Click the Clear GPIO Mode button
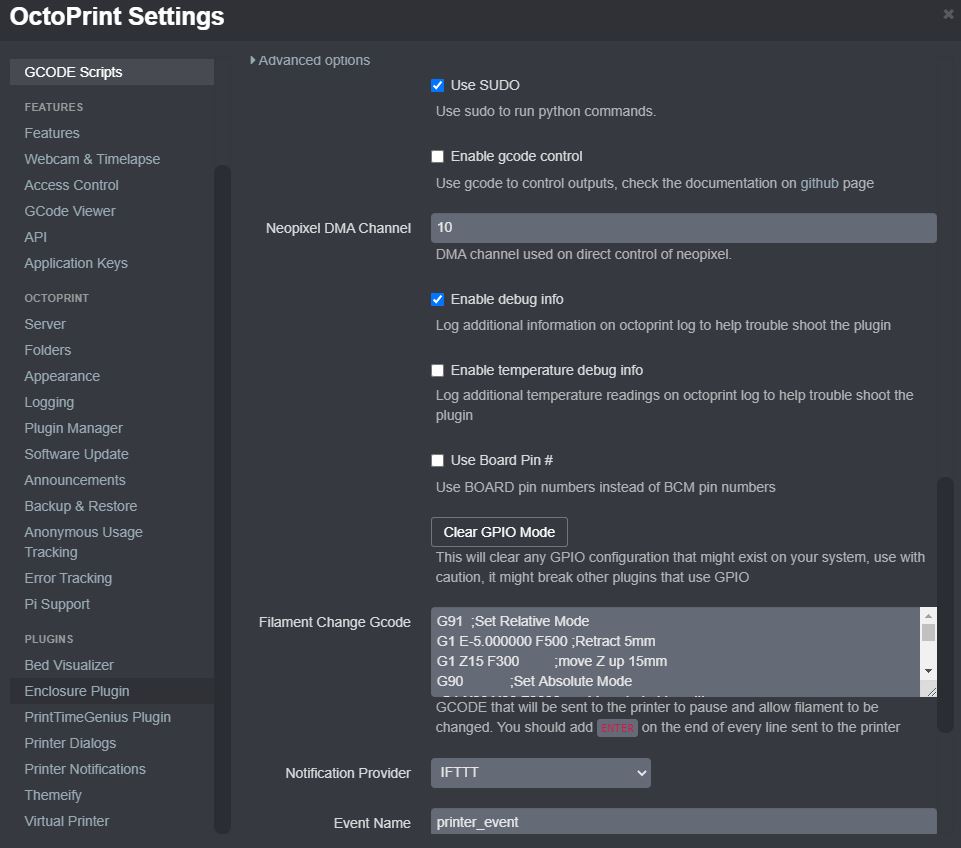961x848 pixels. pyautogui.click(x=499, y=532)
